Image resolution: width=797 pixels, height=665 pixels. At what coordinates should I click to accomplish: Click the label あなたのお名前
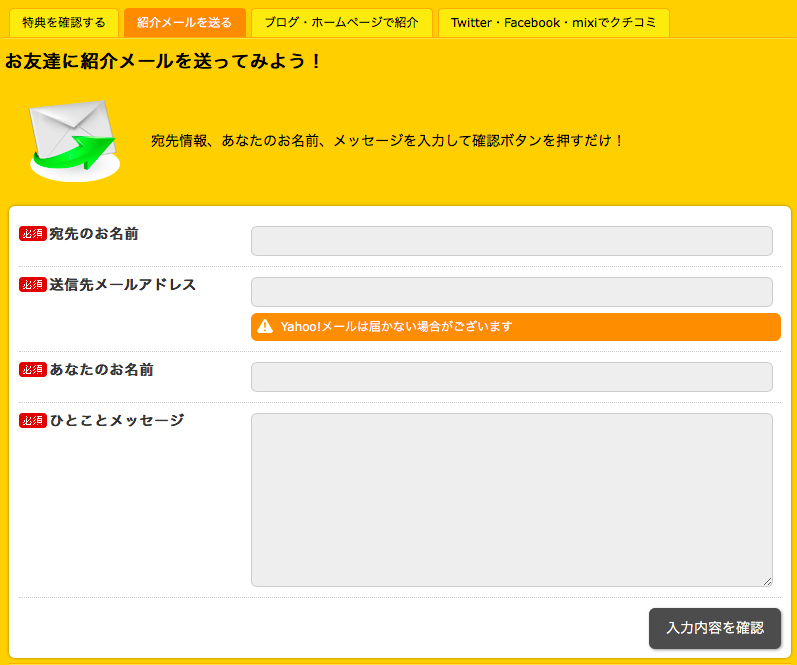coord(102,370)
